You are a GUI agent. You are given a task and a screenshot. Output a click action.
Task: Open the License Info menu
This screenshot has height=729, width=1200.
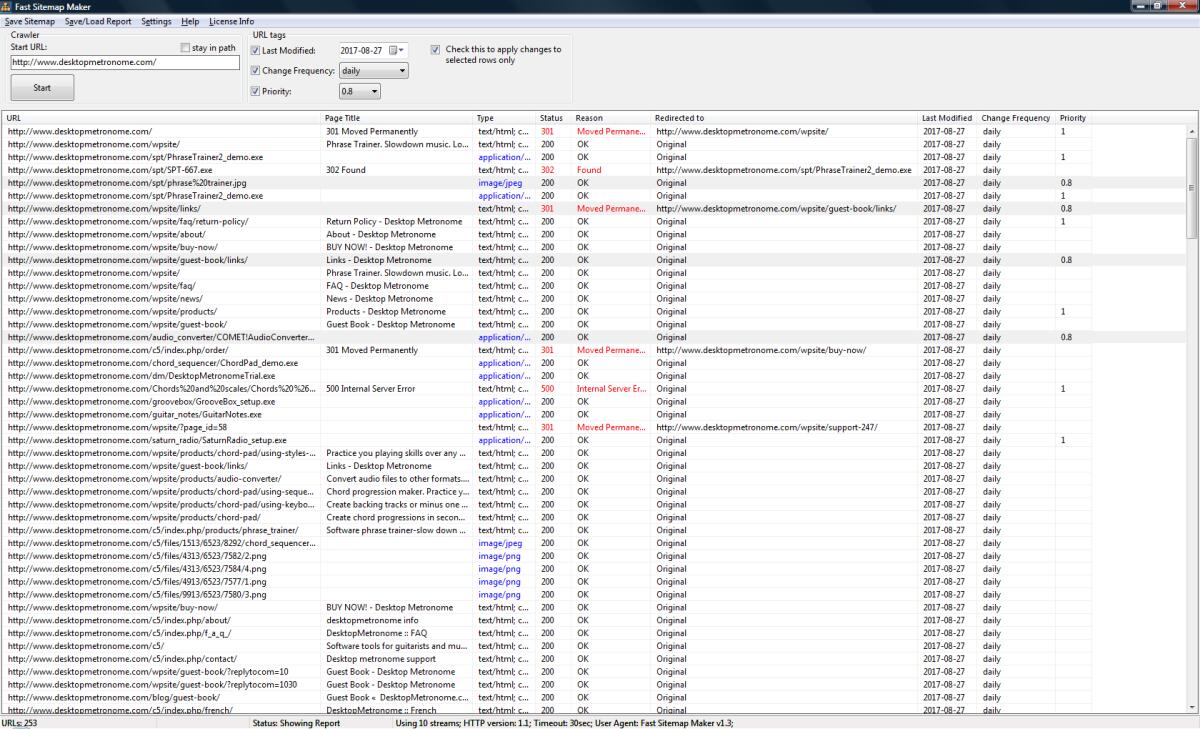(231, 21)
